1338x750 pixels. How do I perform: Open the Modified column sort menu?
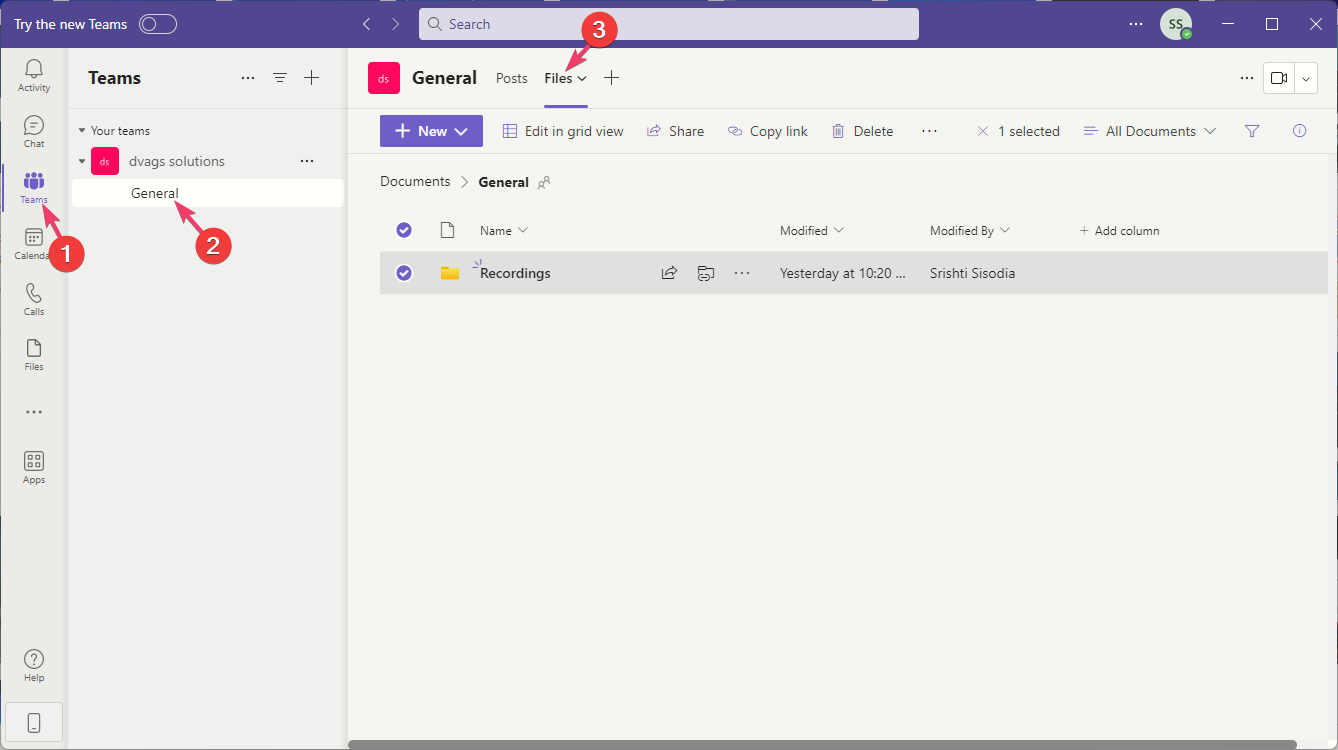812,231
